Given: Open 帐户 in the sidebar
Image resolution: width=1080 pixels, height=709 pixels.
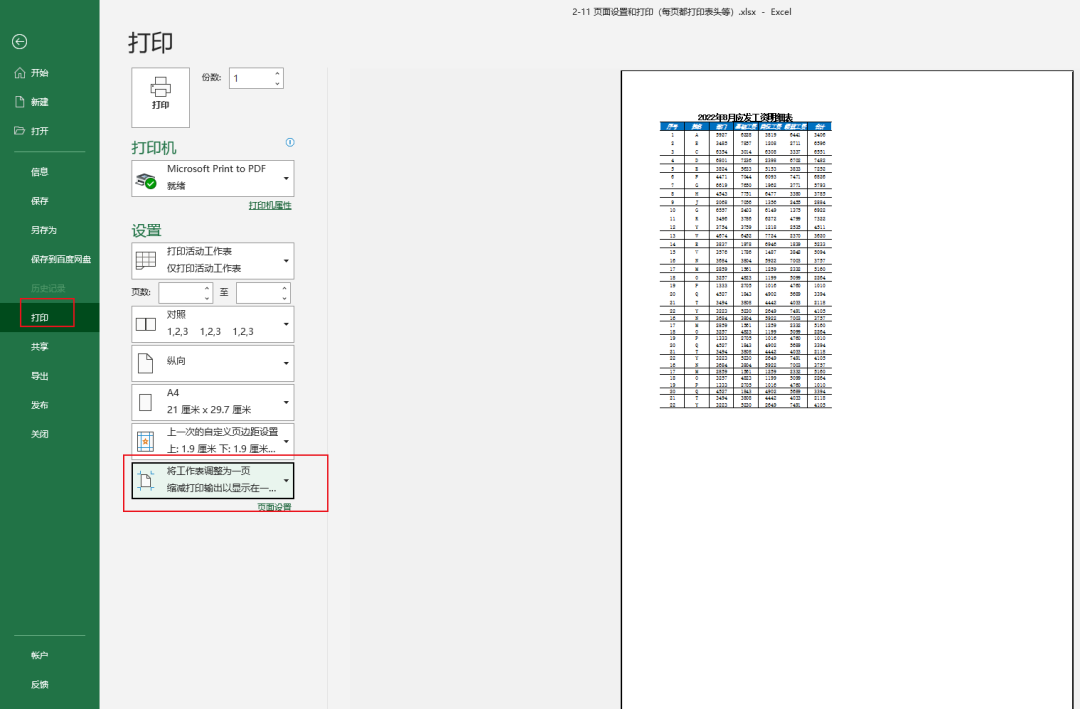Looking at the screenshot, I should pos(40,655).
